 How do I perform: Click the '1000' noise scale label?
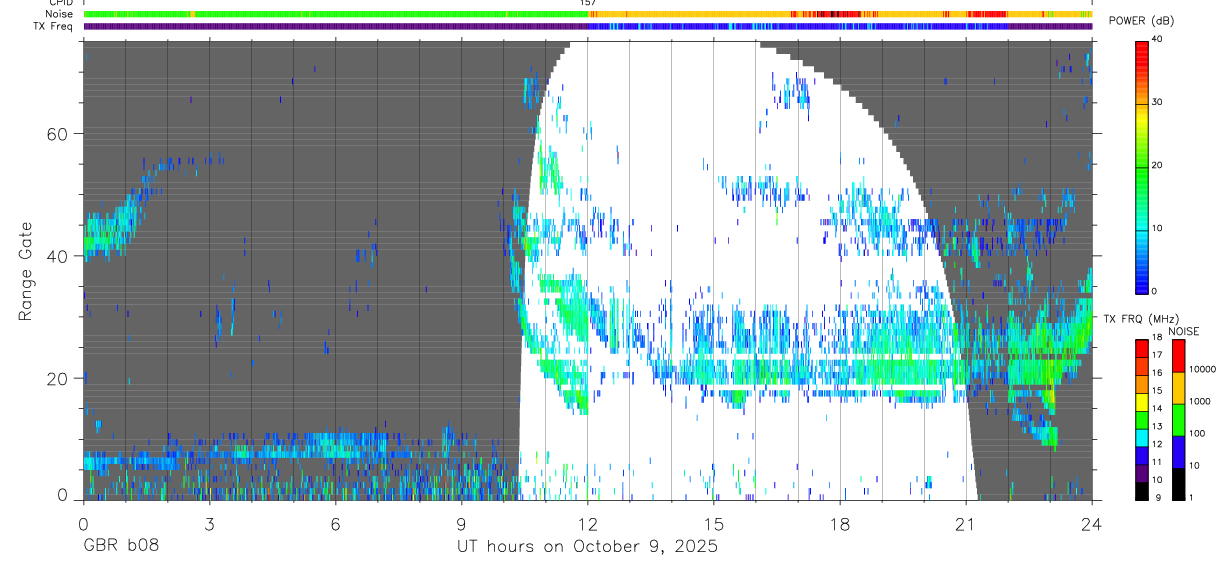tap(1200, 401)
